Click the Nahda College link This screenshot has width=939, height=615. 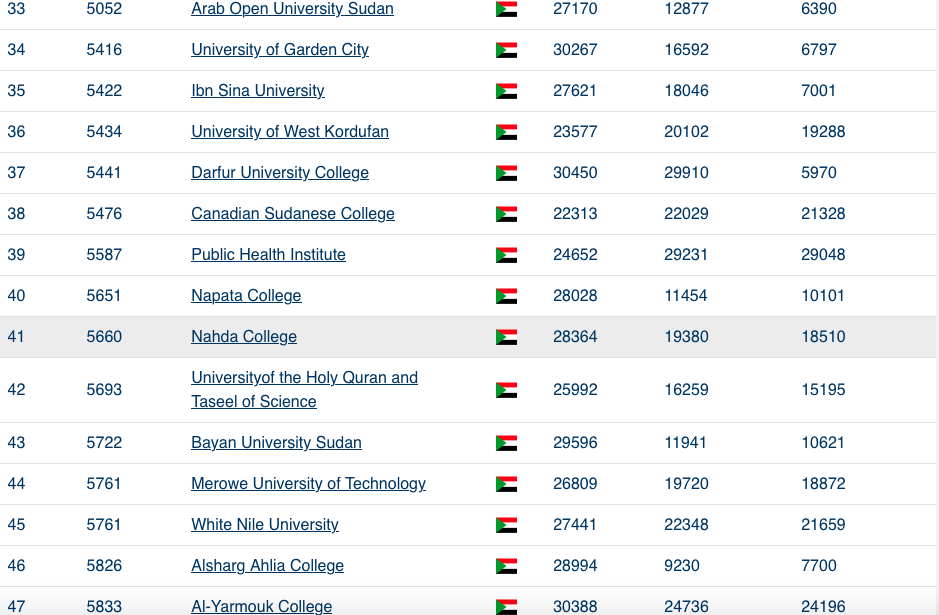pos(244,337)
